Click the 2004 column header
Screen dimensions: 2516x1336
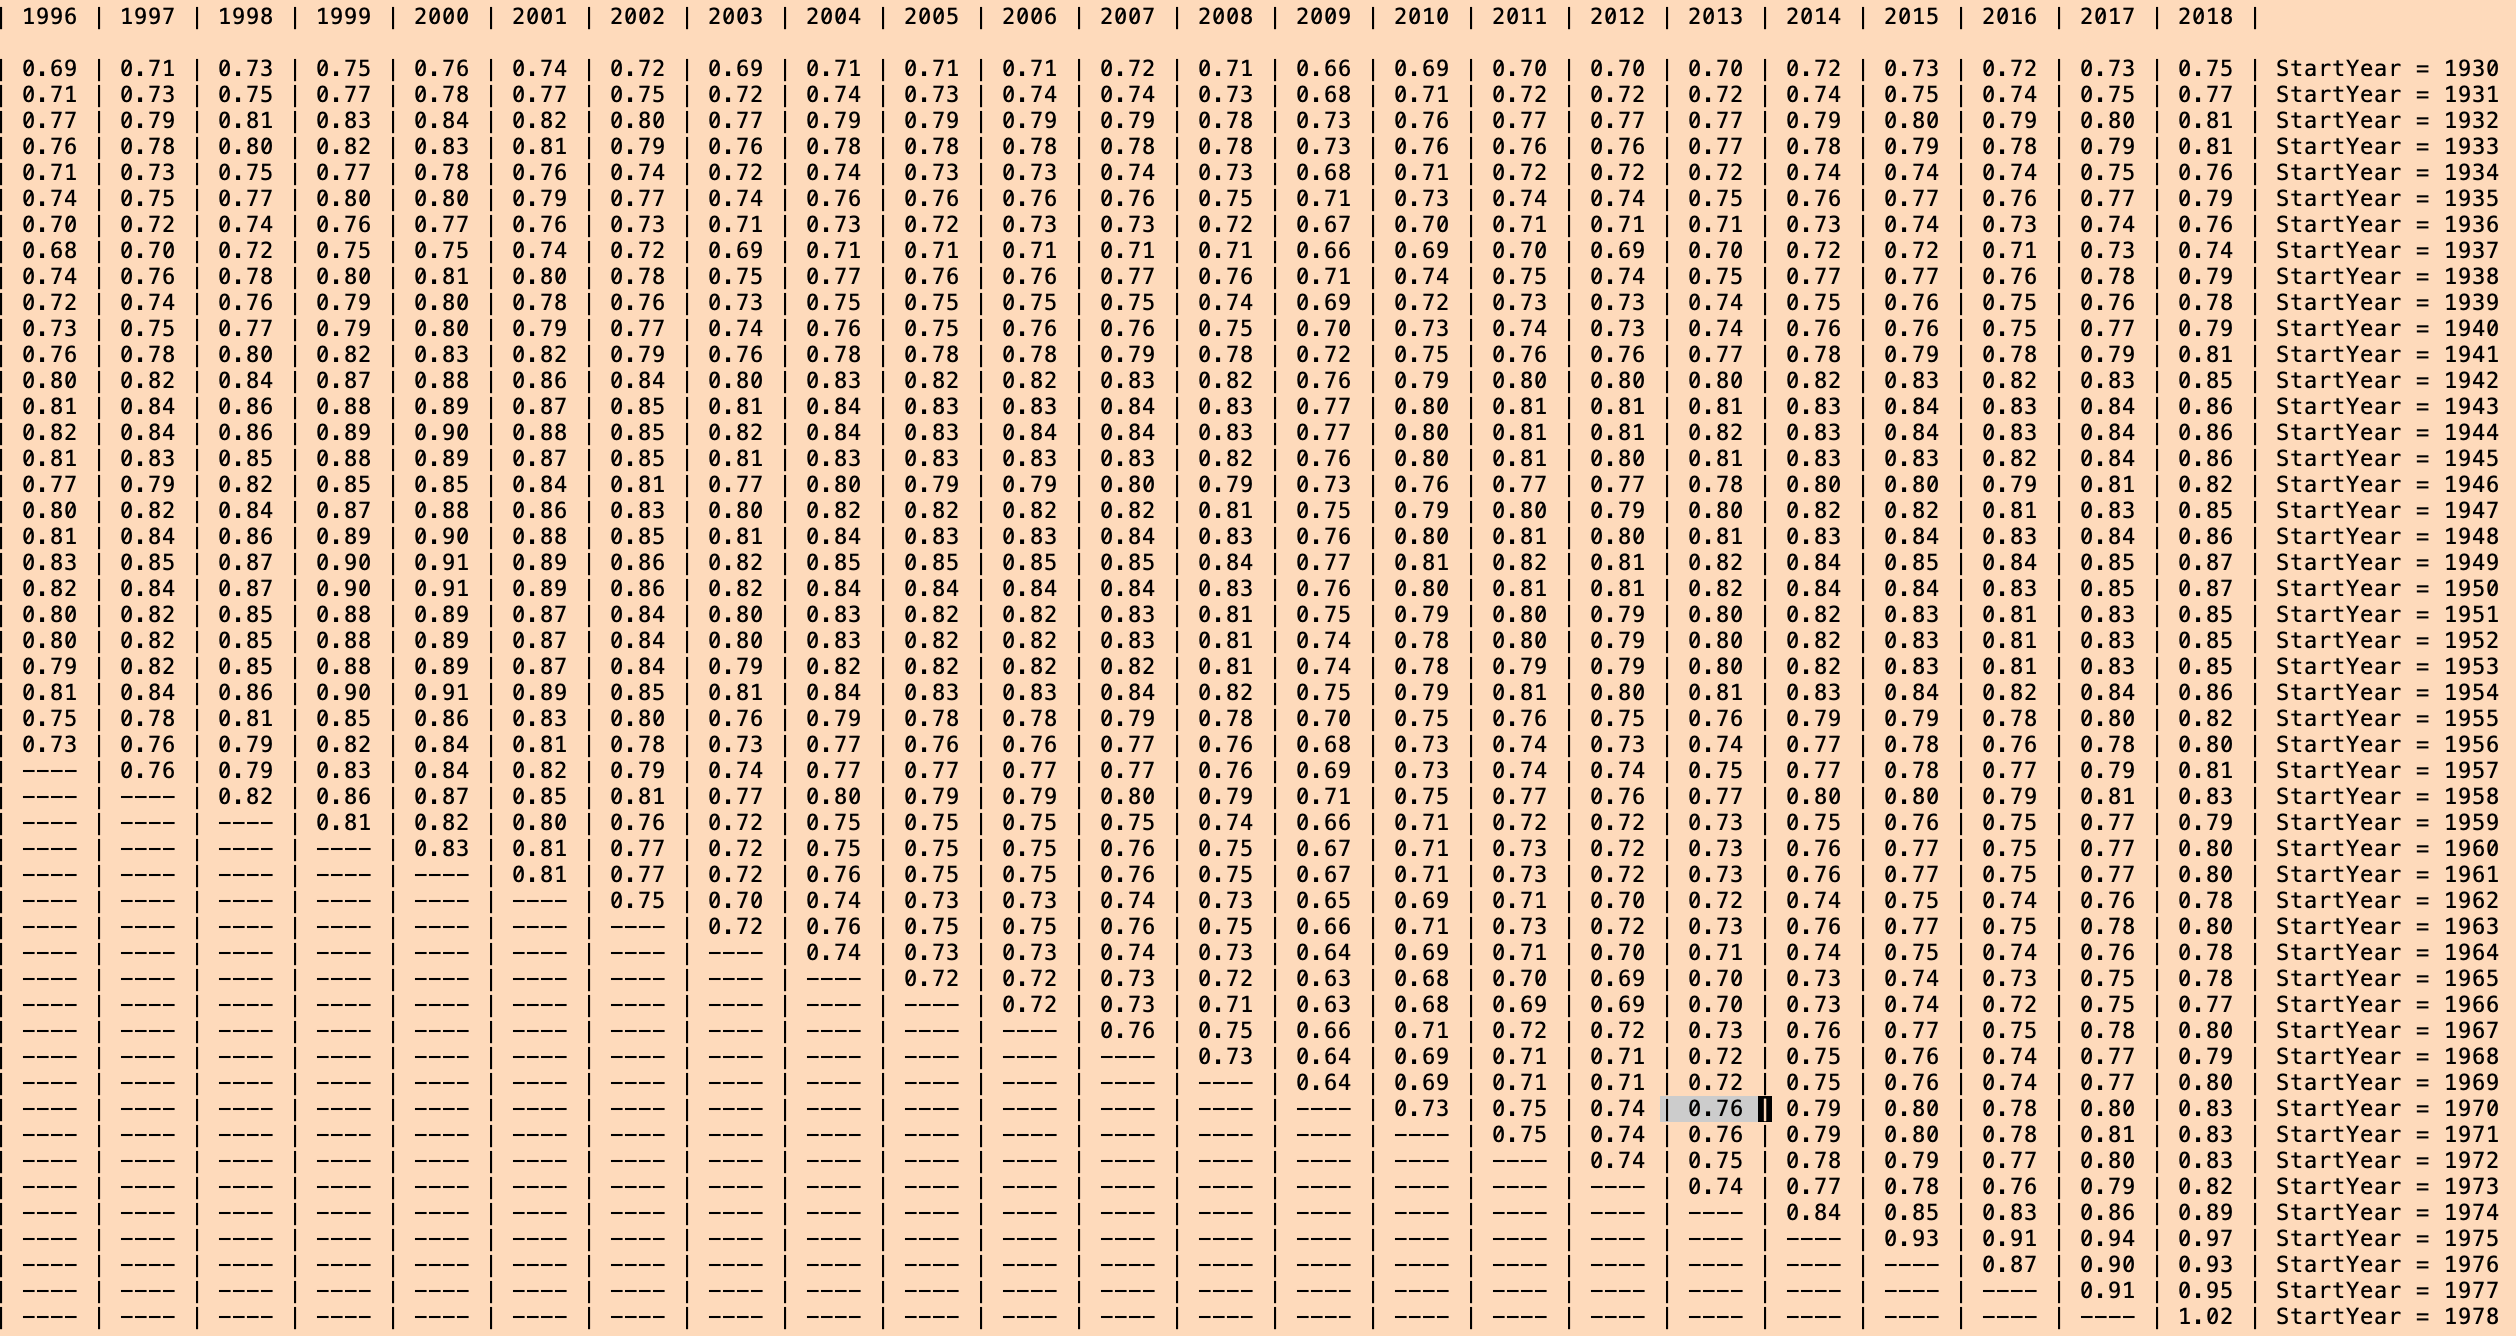pyautogui.click(x=834, y=16)
